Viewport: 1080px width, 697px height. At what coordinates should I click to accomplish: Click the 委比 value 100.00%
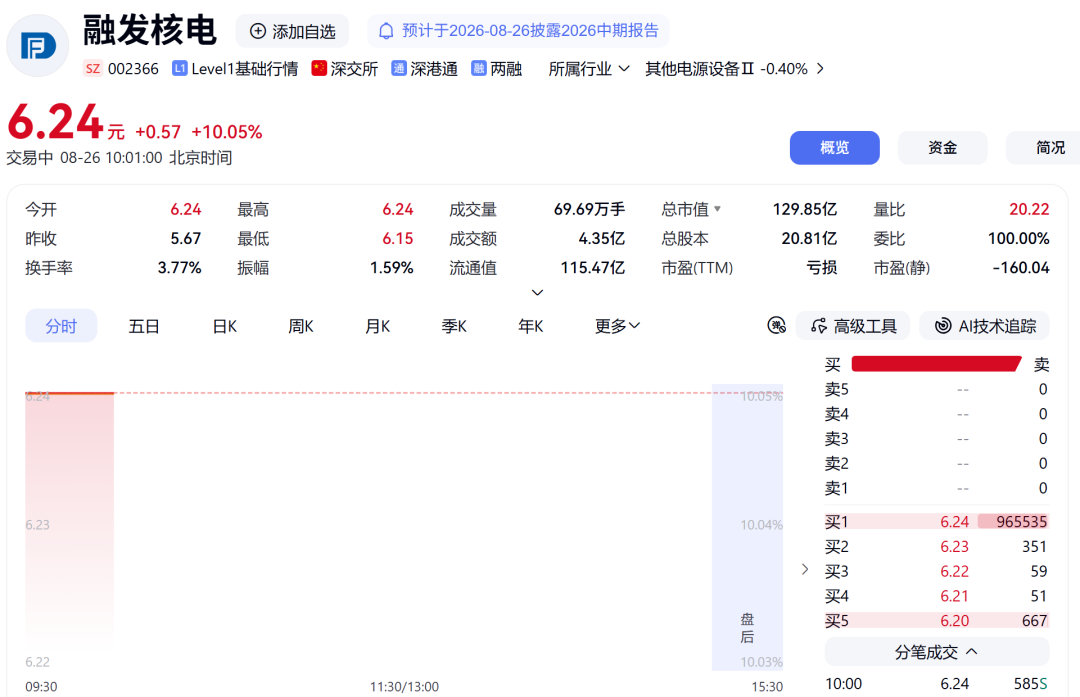click(1019, 238)
